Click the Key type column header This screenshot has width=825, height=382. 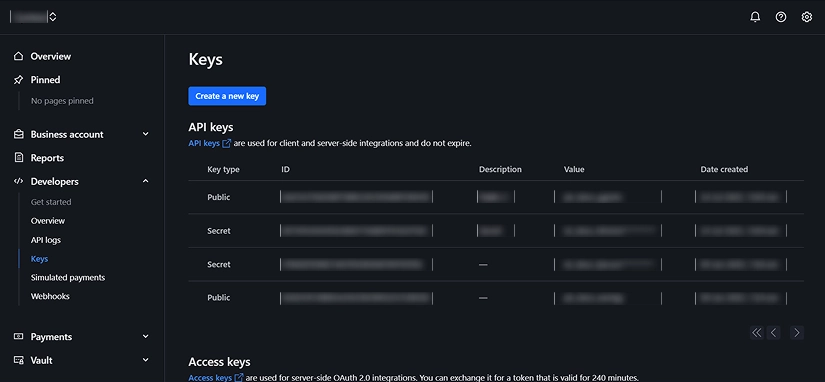coord(224,169)
